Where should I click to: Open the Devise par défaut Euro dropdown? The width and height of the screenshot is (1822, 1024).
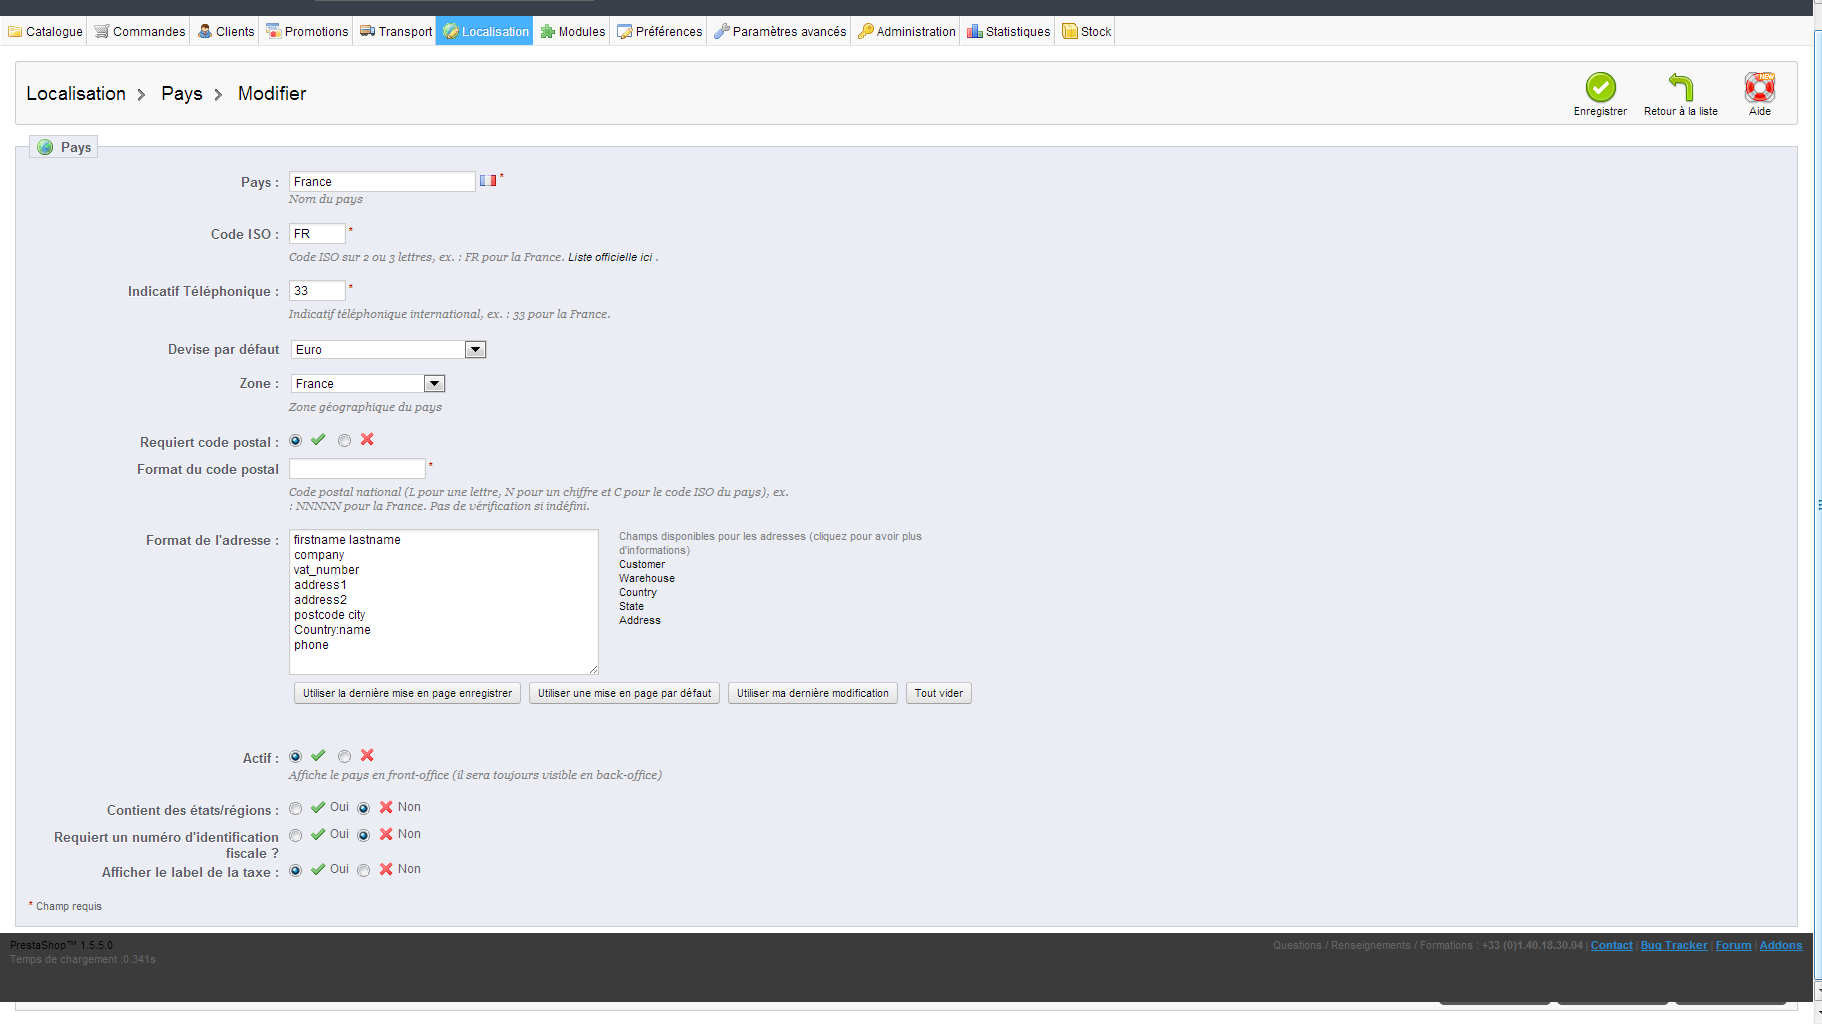click(388, 350)
